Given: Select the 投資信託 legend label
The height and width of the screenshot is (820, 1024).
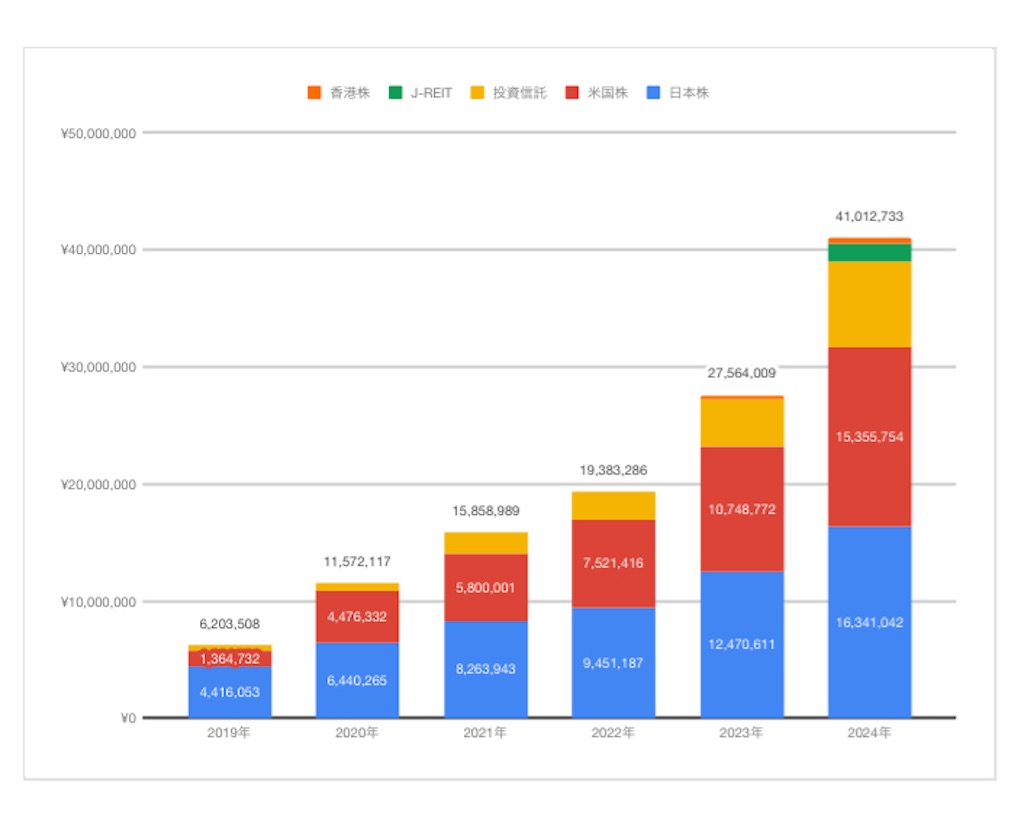Looking at the screenshot, I should [520, 93].
